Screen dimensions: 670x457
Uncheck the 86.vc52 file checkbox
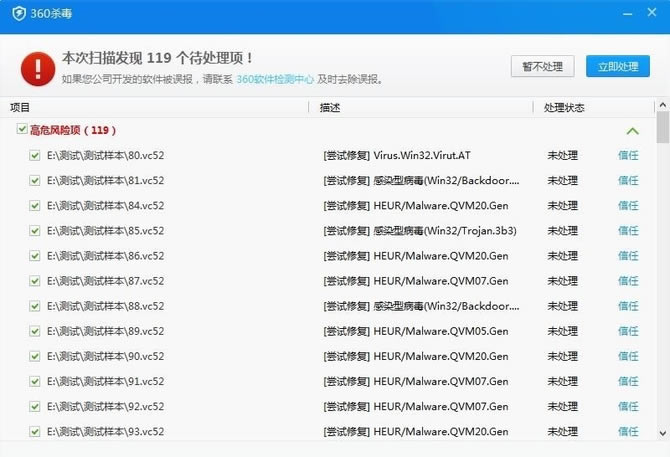coord(35,256)
